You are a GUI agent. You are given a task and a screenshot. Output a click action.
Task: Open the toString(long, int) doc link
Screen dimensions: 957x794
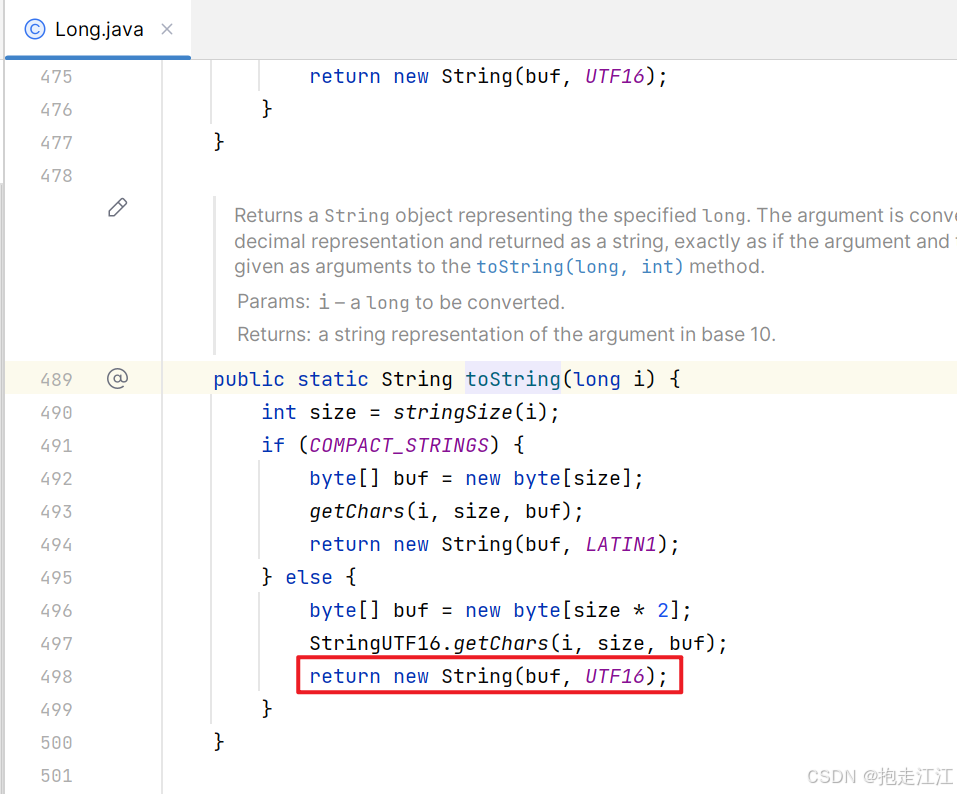579,267
